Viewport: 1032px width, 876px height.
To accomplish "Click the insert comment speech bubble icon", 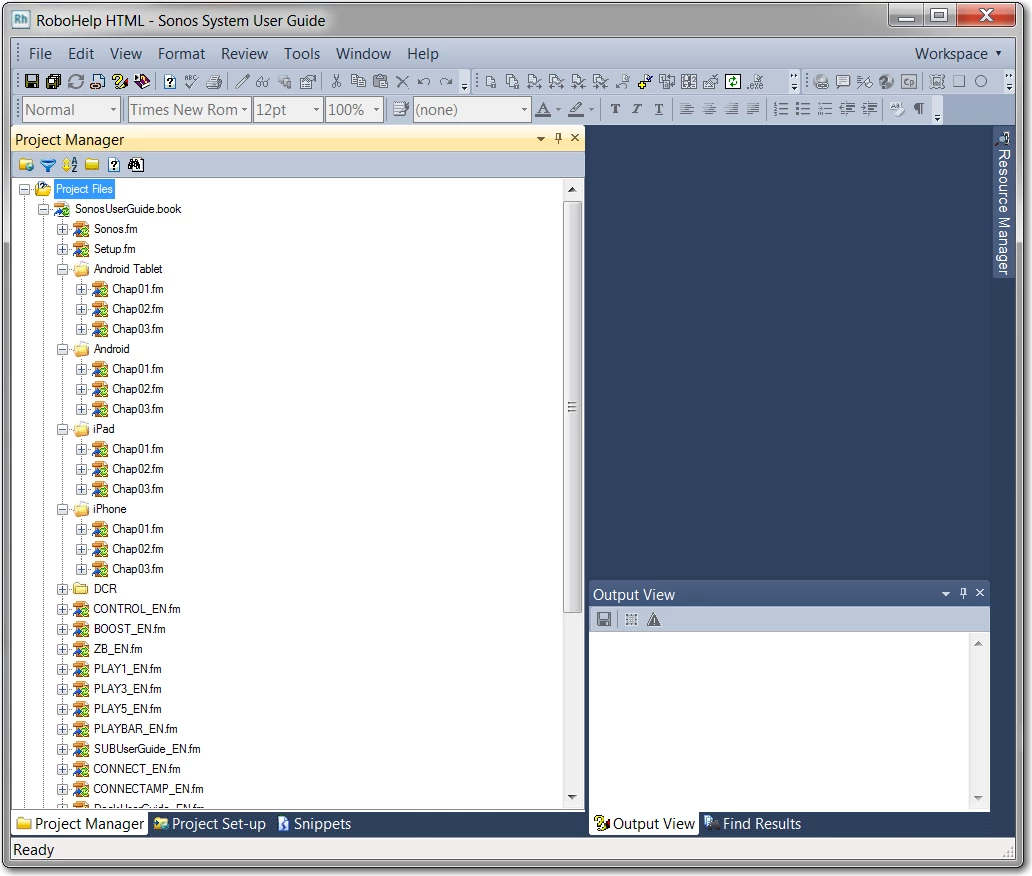I will 842,82.
